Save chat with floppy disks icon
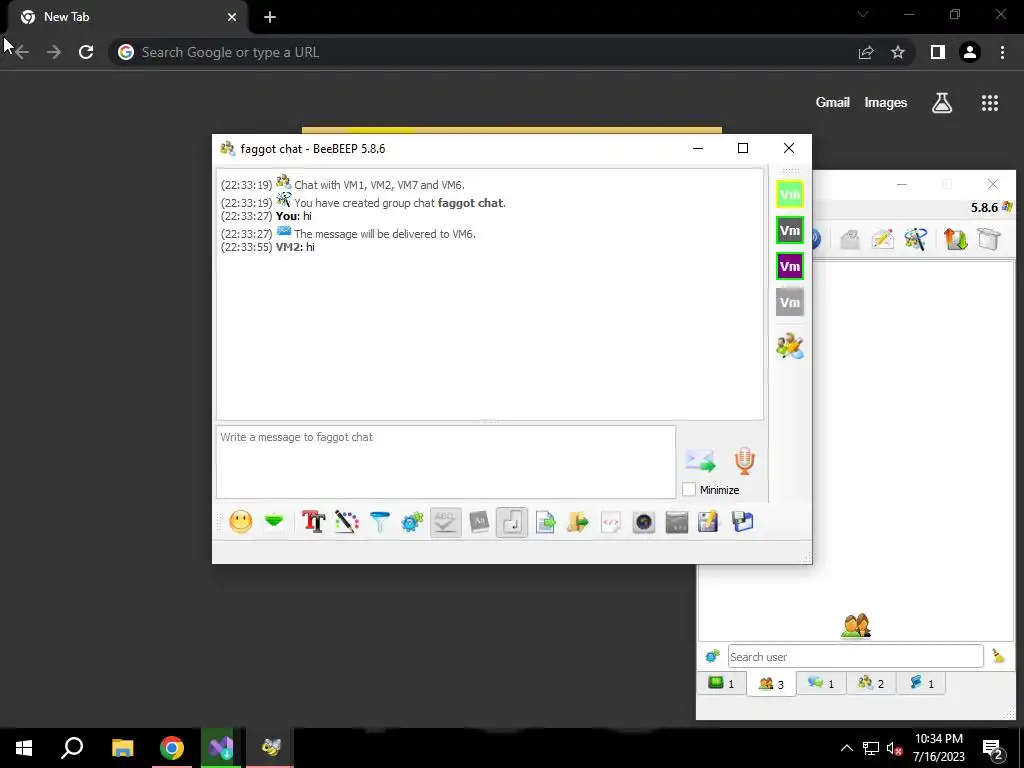This screenshot has height=768, width=1024. pos(743,522)
